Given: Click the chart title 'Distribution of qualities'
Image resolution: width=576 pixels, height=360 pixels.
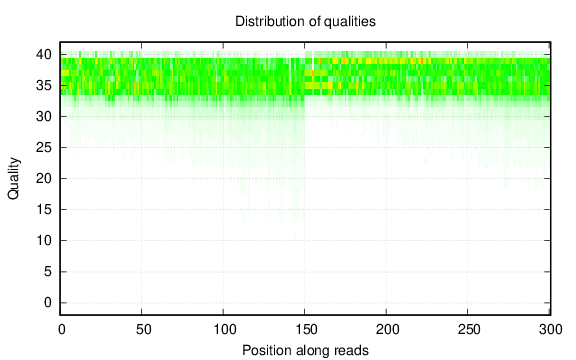Looking at the screenshot, I should 305,21.
